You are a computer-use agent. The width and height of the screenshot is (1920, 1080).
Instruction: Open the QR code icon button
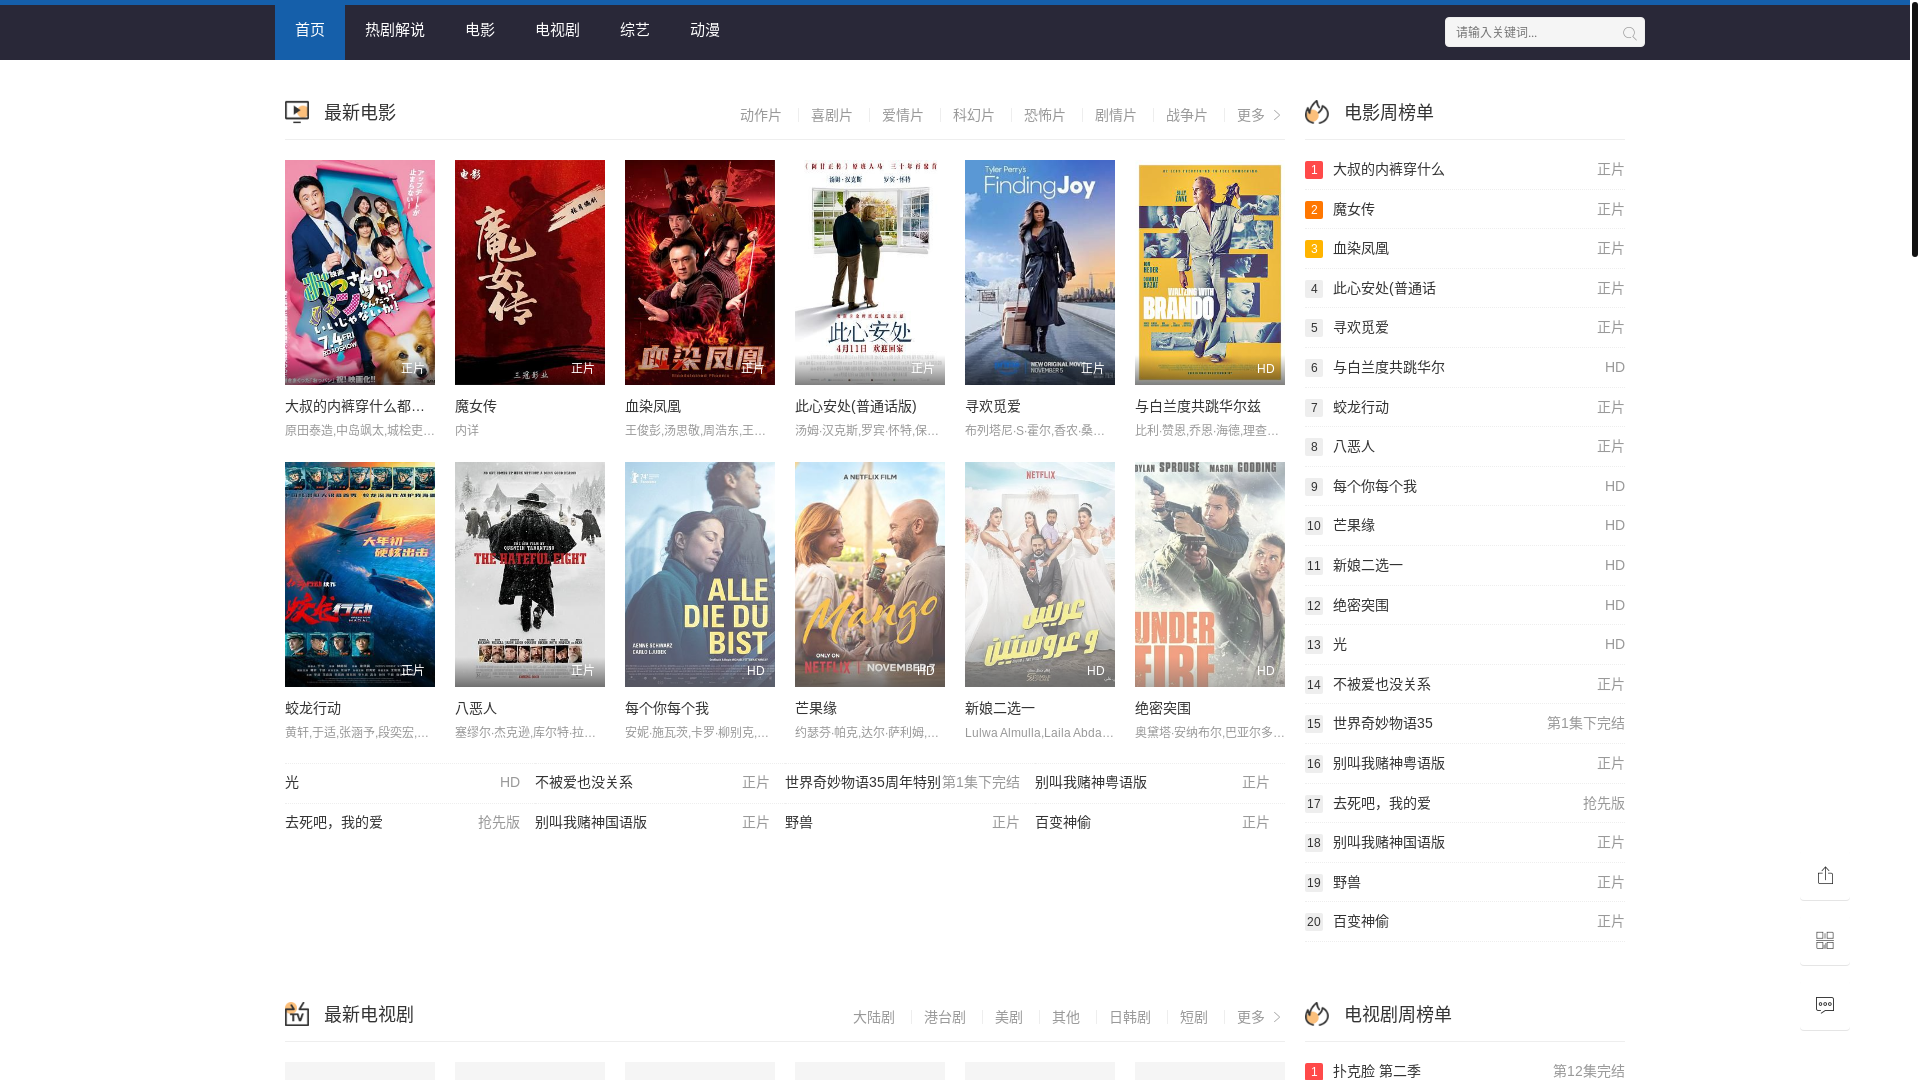(x=1825, y=941)
